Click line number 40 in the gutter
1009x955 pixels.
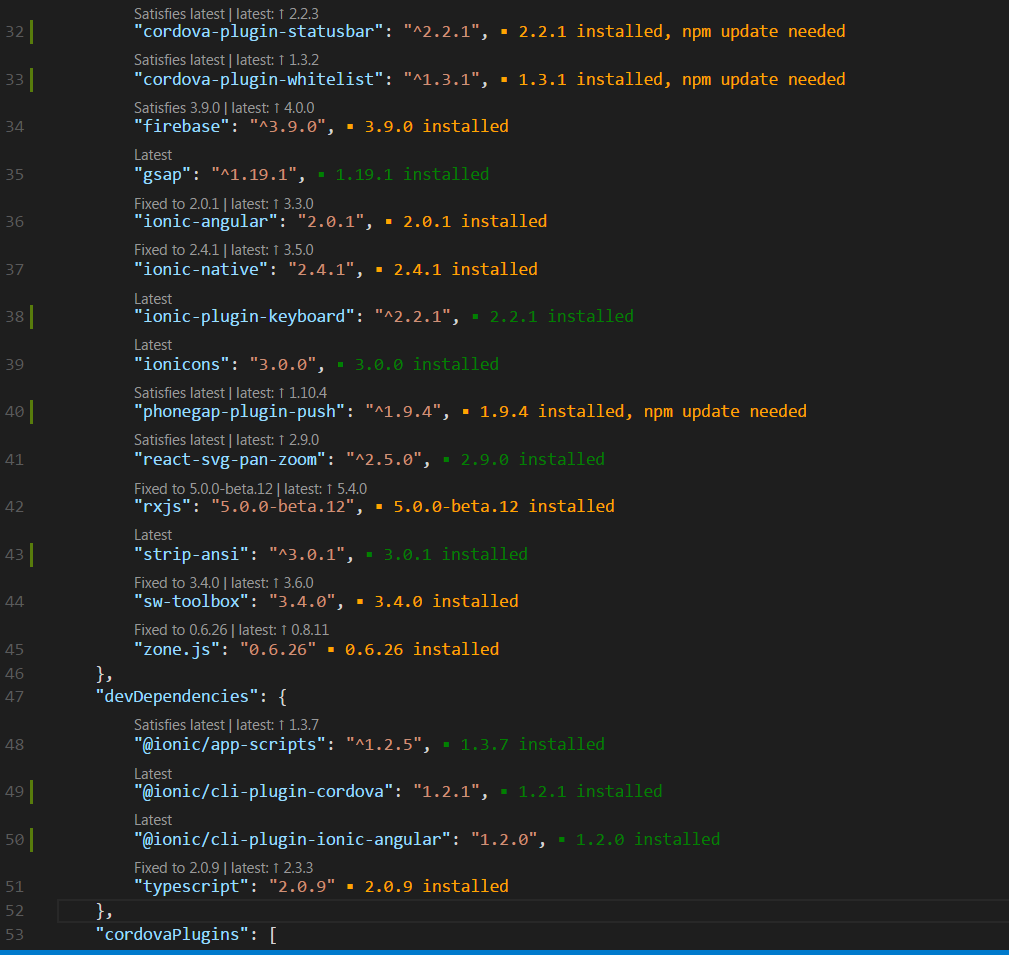click(14, 411)
